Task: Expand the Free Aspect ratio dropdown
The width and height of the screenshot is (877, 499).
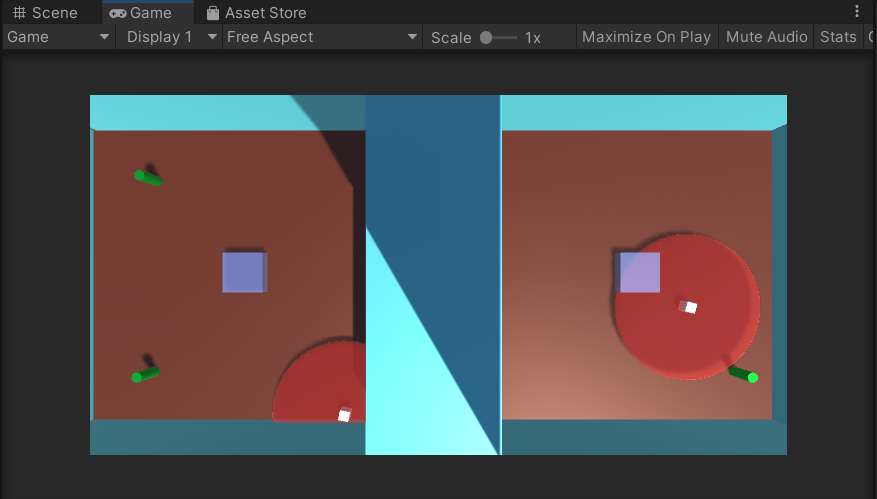Action: pos(322,37)
